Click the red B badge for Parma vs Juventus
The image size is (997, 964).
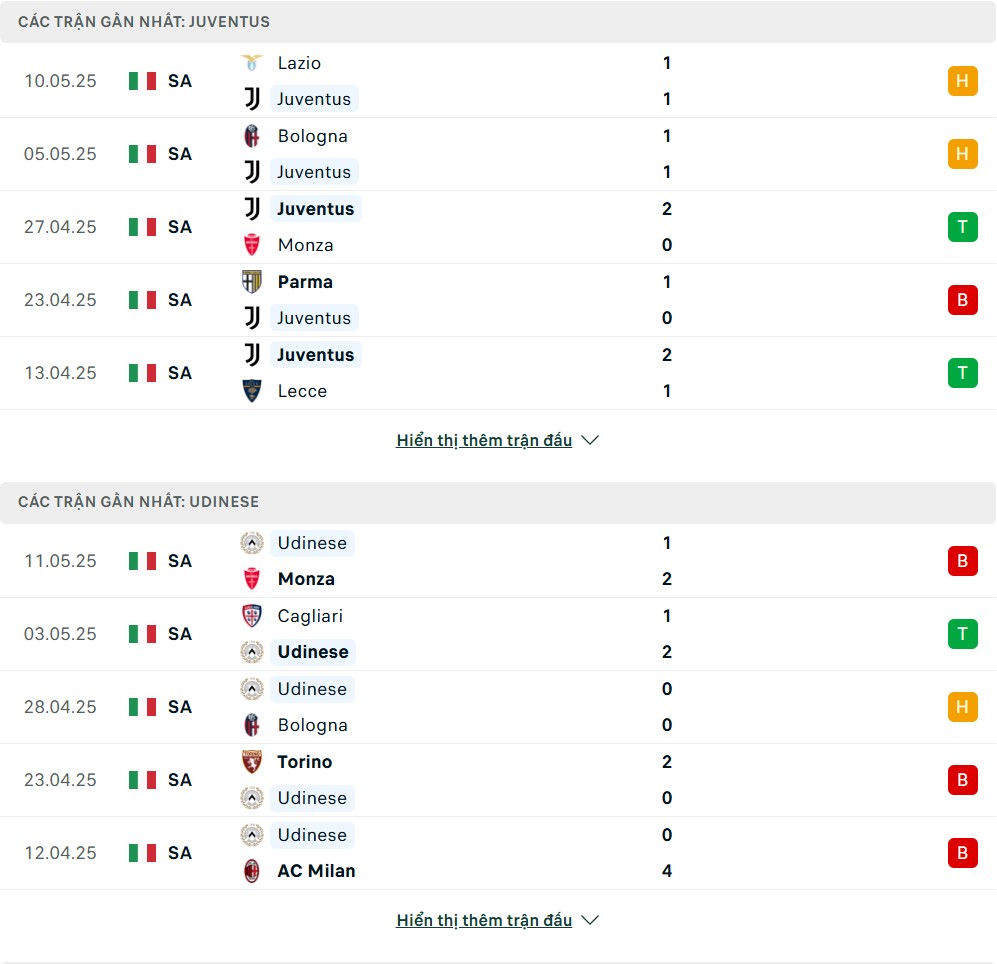pyautogui.click(x=962, y=300)
